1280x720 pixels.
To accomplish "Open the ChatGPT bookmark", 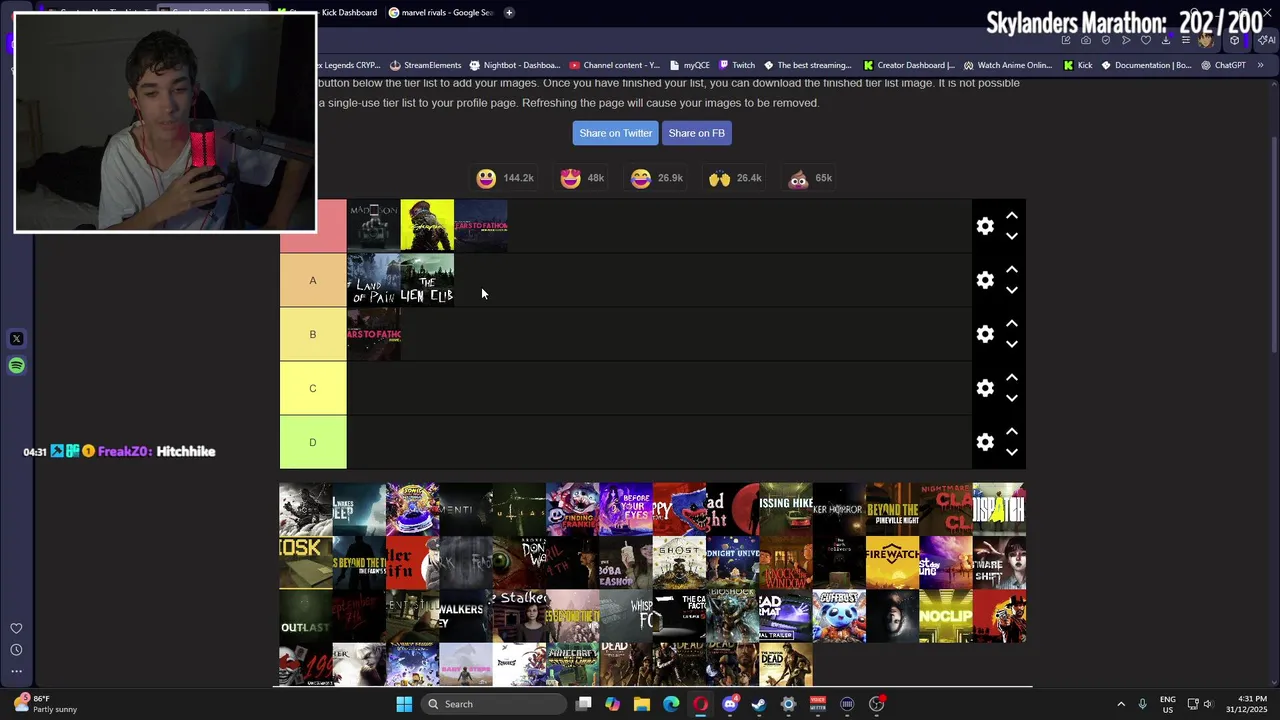I will coord(1223,65).
